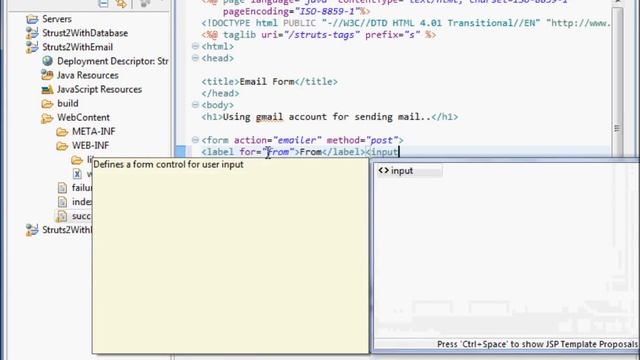The image size is (640, 360).
Task: Click the label for="from" code line
Action: tap(300, 152)
